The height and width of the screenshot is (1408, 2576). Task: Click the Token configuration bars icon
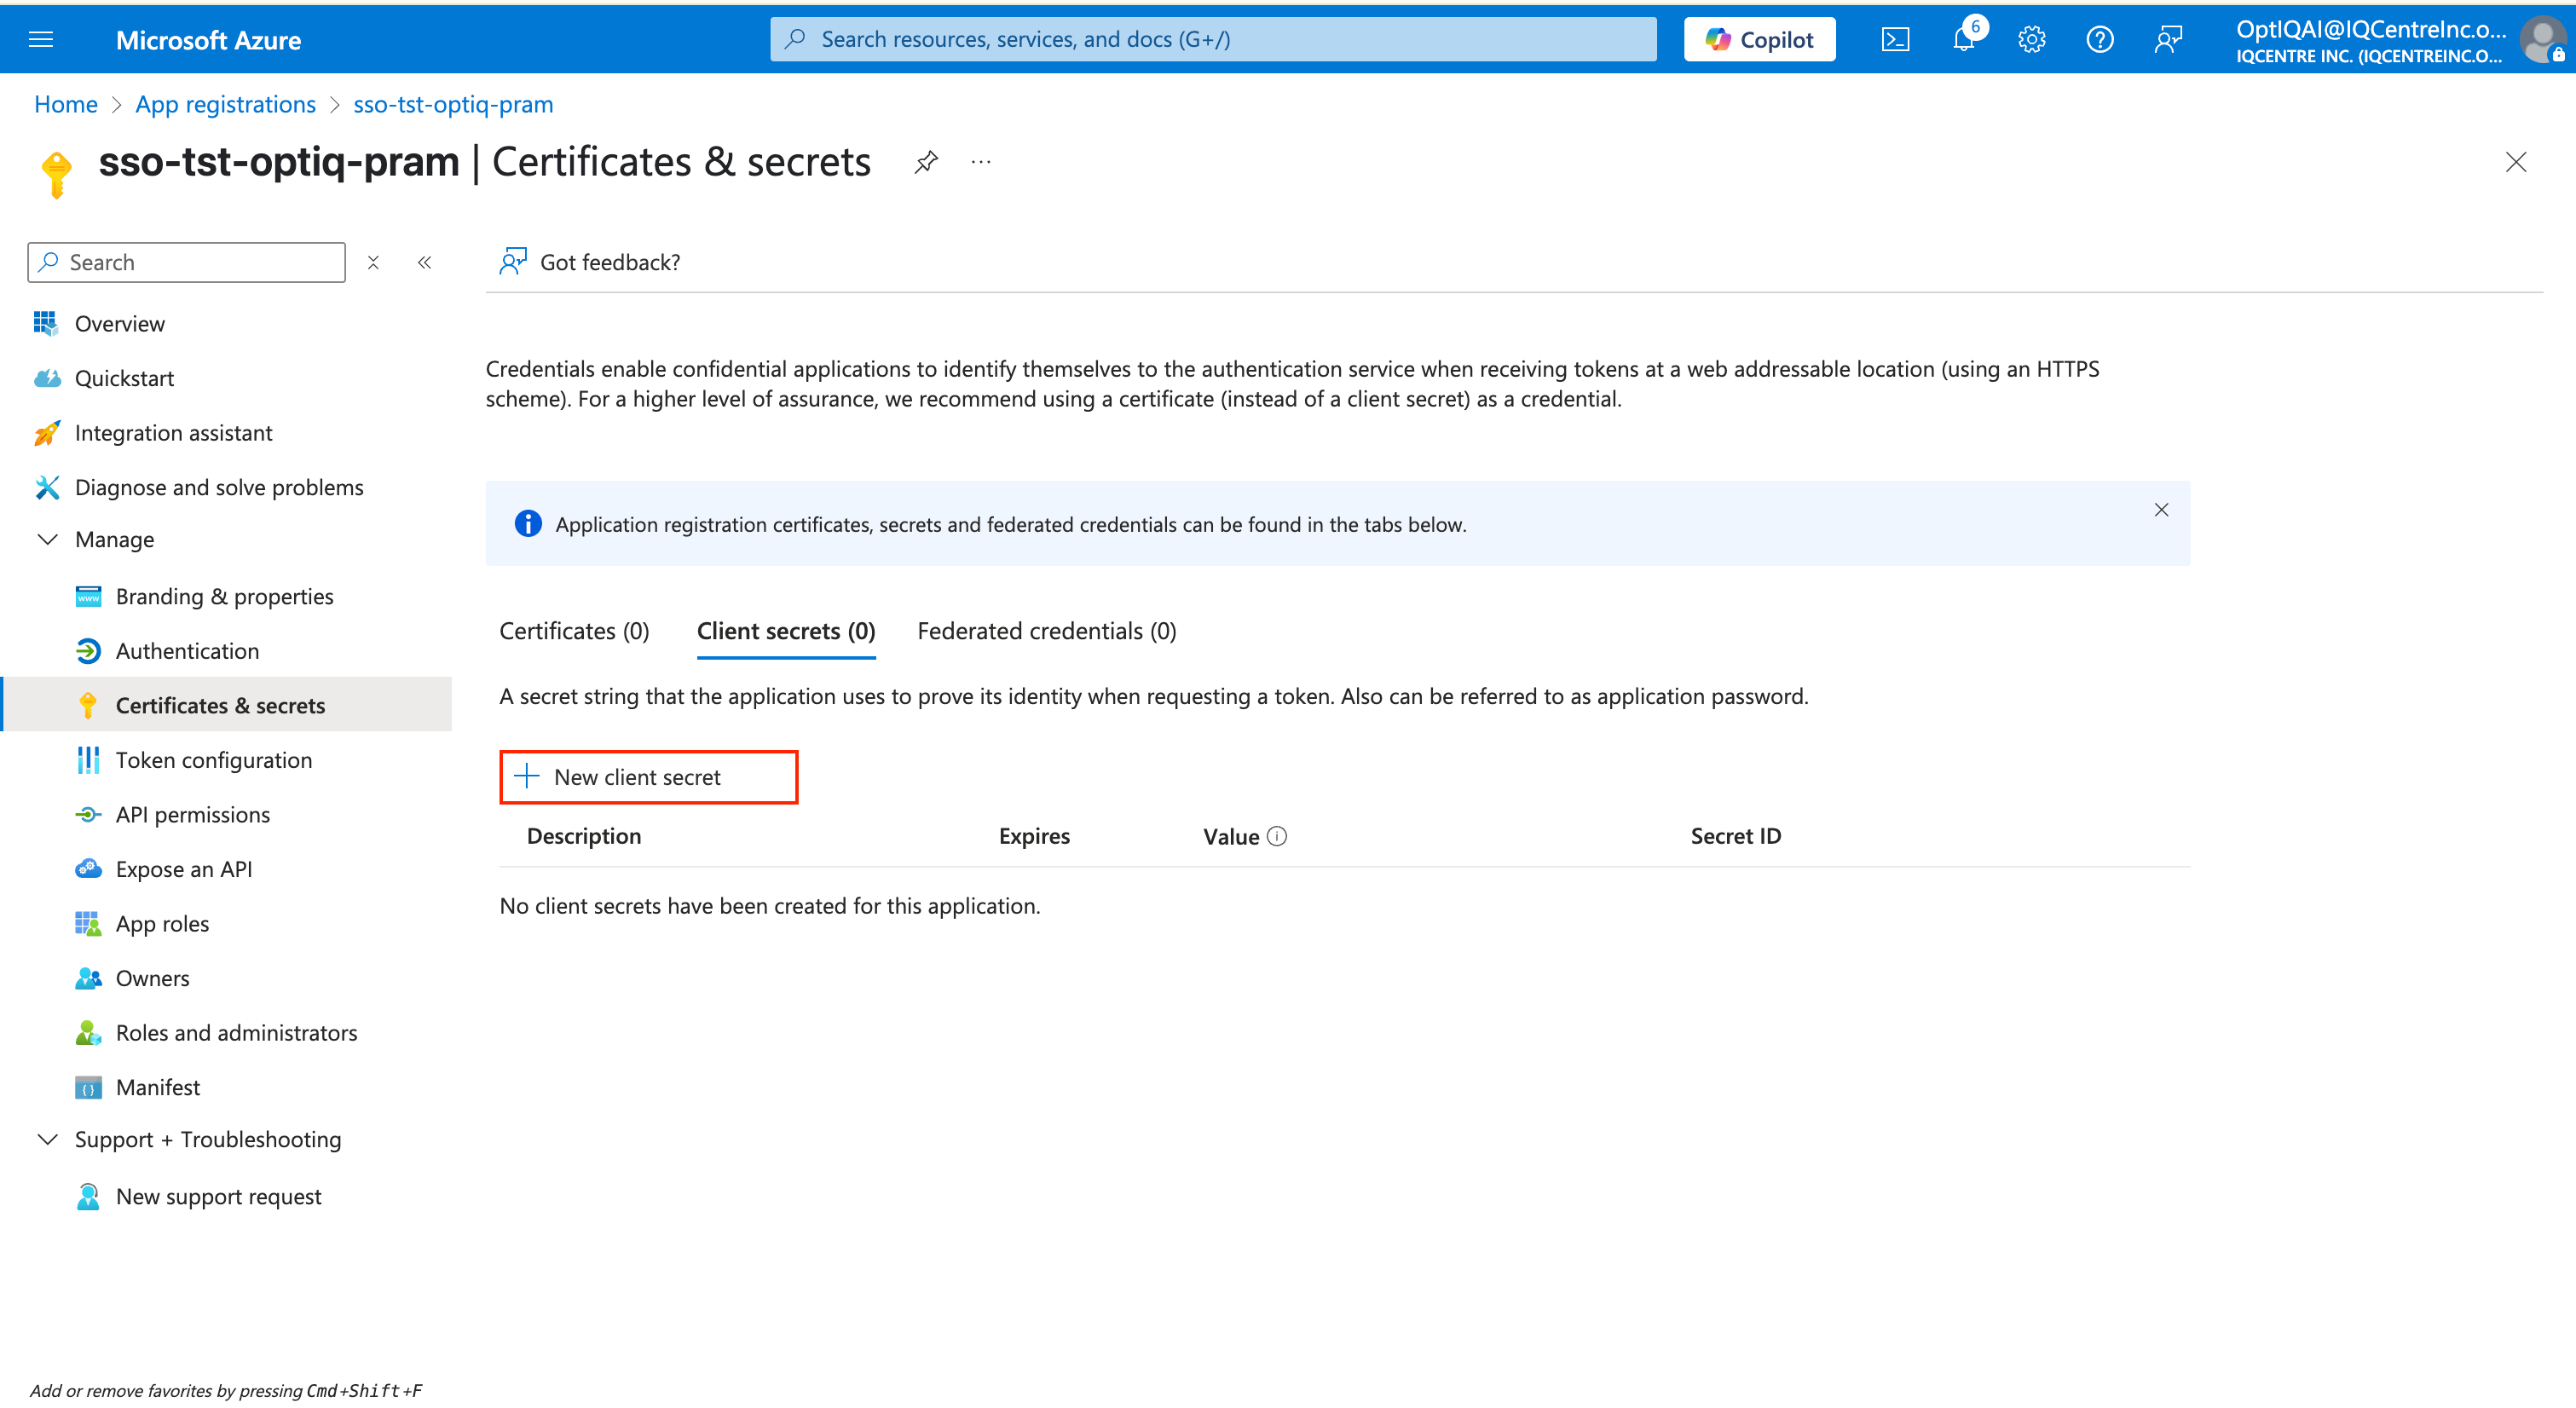(x=88, y=760)
